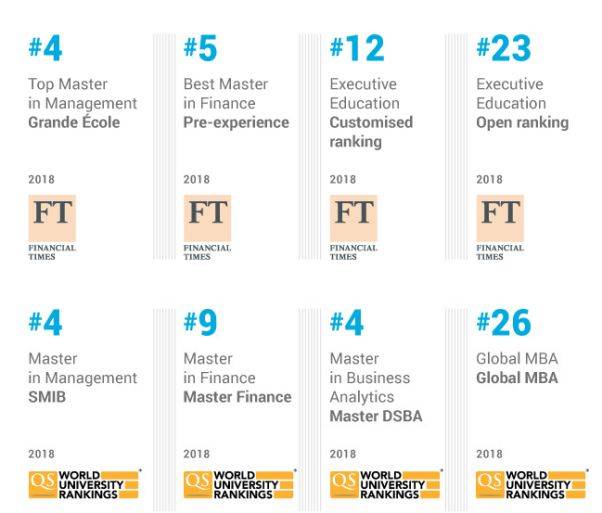Click the #26 ranking number
Image resolution: width=602 pixels, height=513 pixels.
(504, 323)
